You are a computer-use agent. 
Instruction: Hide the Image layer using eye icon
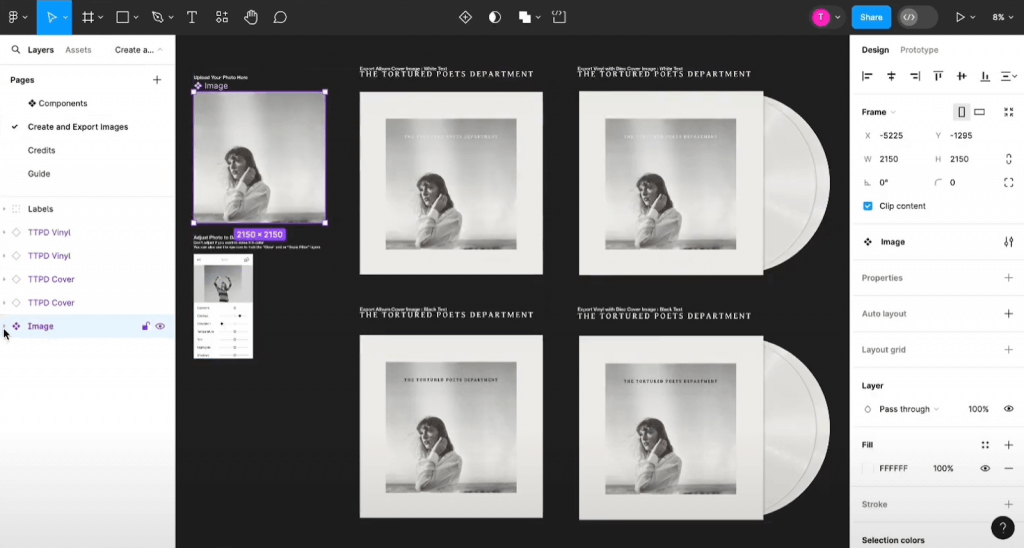pyautogui.click(x=160, y=326)
